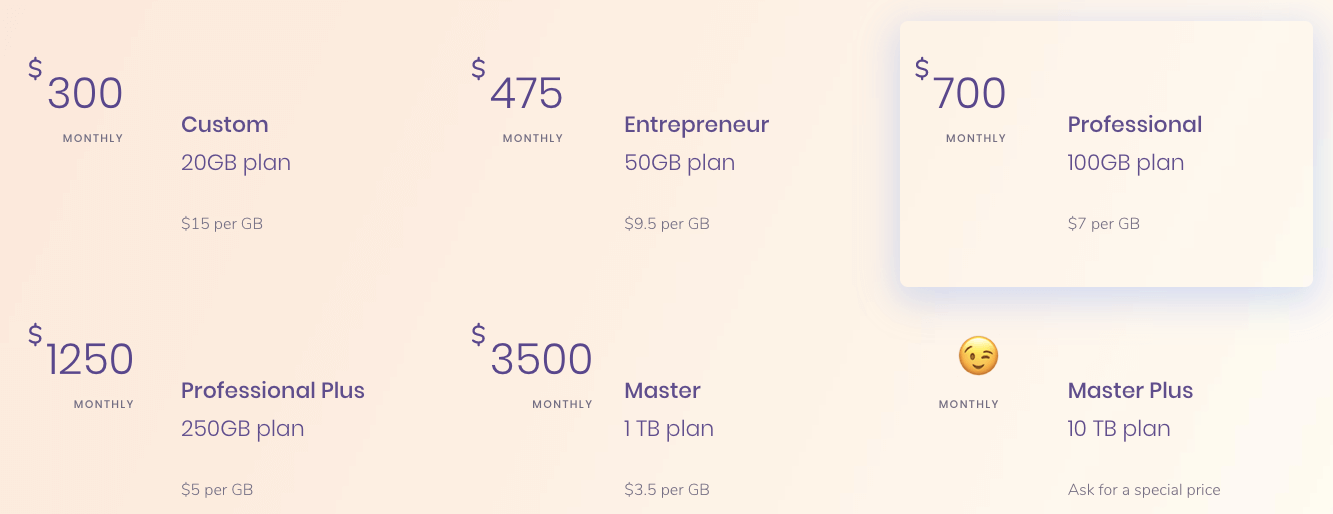This screenshot has width=1333, height=514.
Task: Choose the Professional Plus plan title
Action: (x=273, y=390)
